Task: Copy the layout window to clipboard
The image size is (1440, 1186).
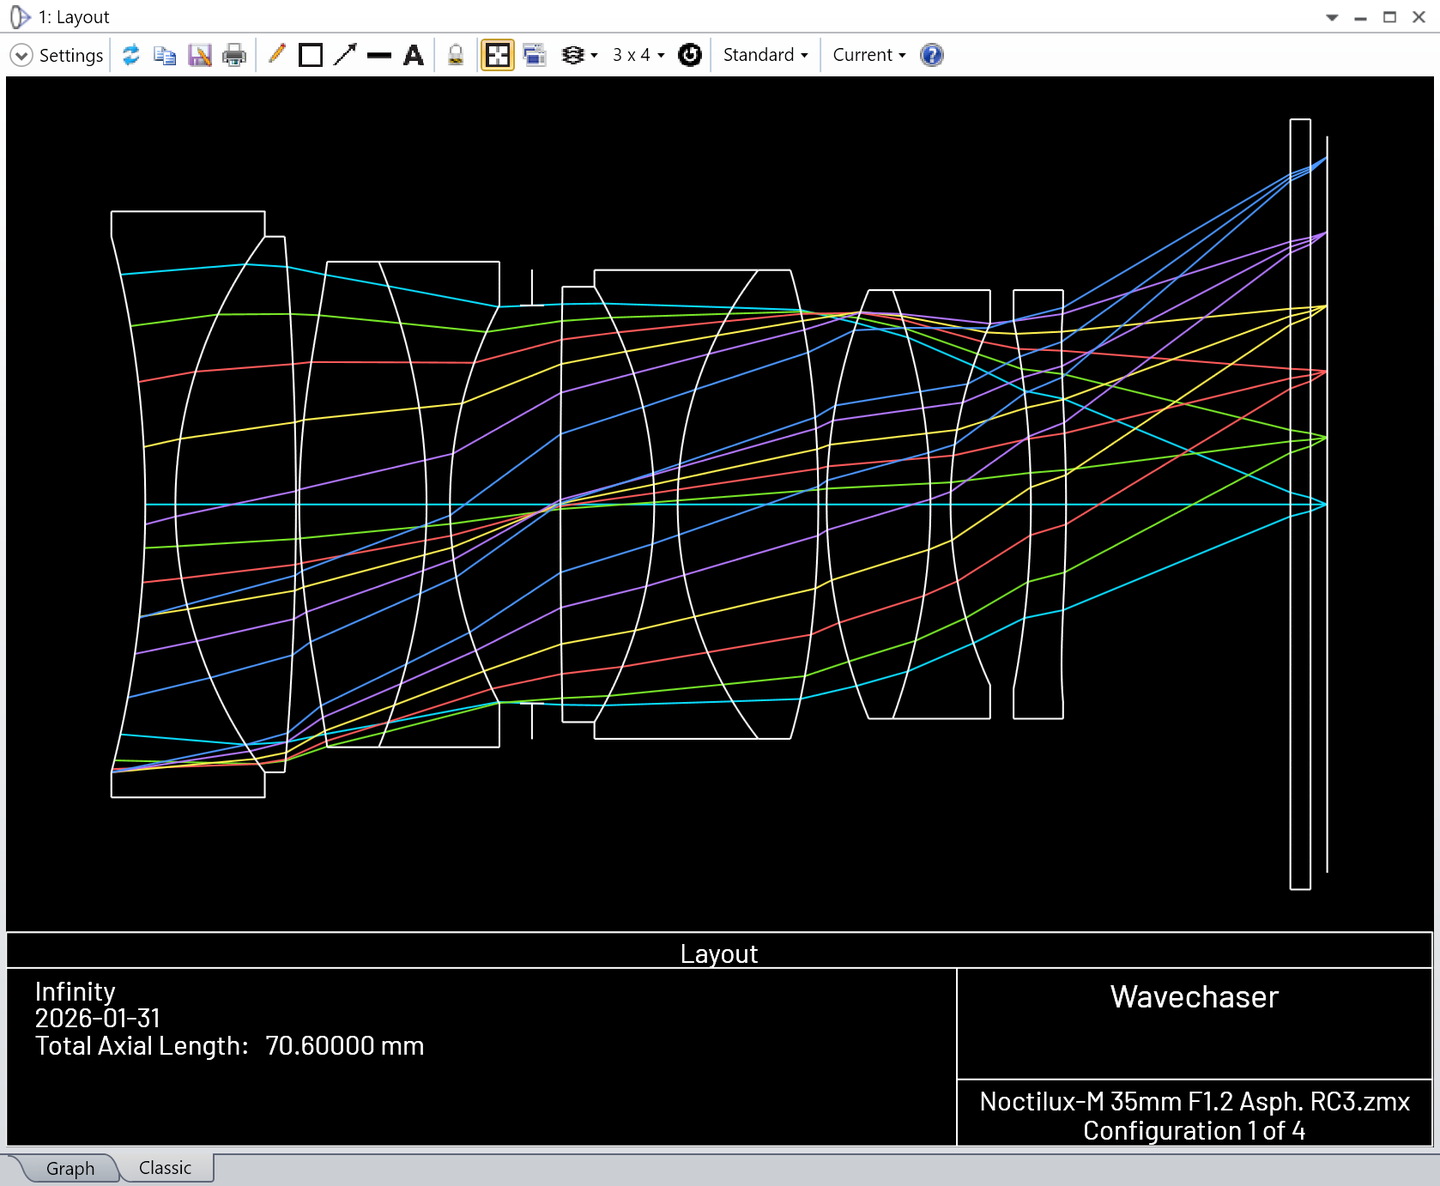Action: 165,55
